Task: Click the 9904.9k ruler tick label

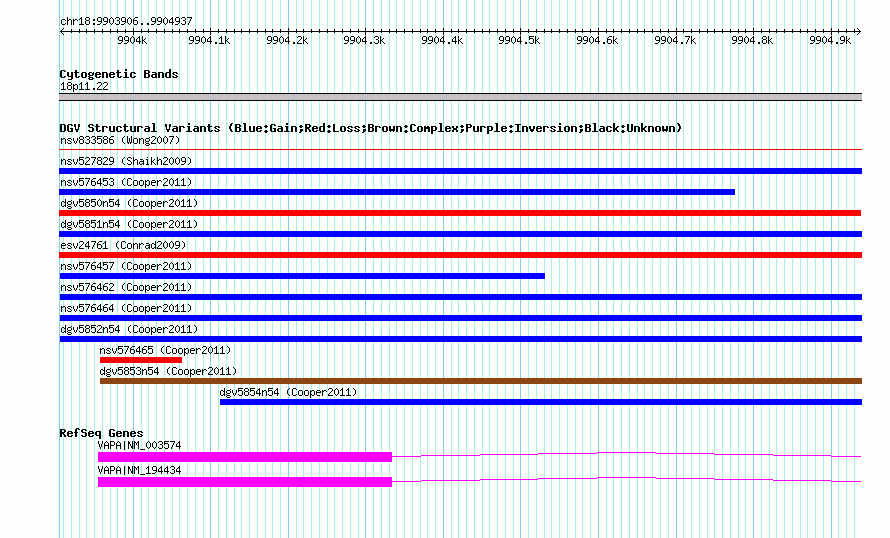Action: pos(830,40)
